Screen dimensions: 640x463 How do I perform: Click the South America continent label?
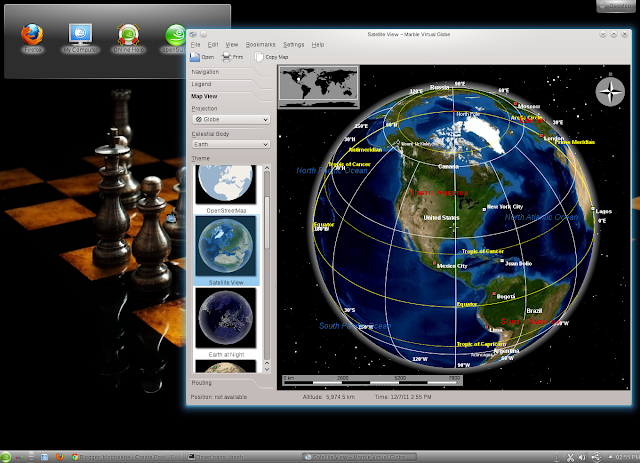(x=529, y=322)
